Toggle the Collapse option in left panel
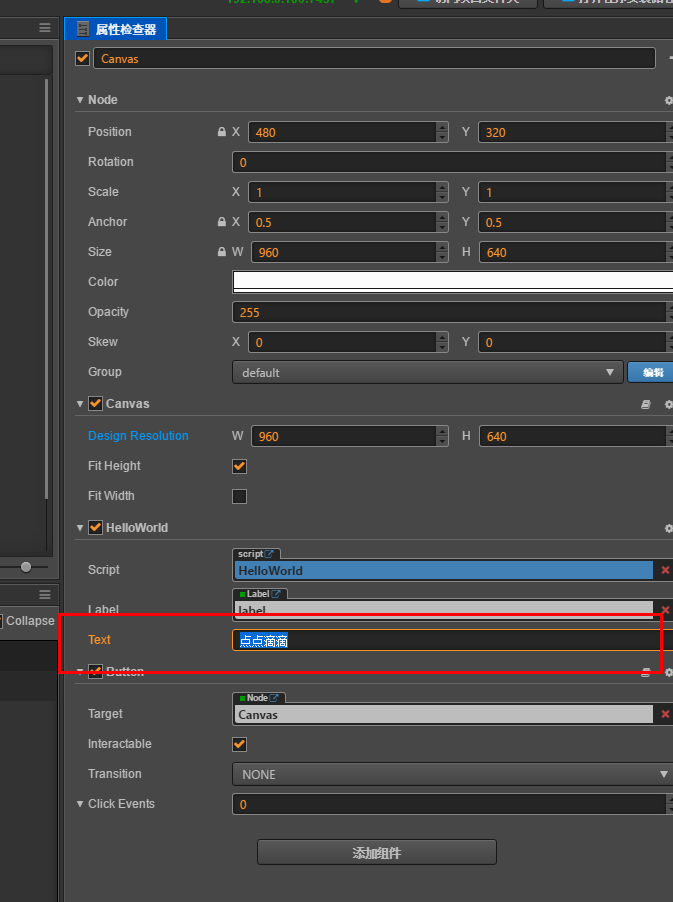 1,621
